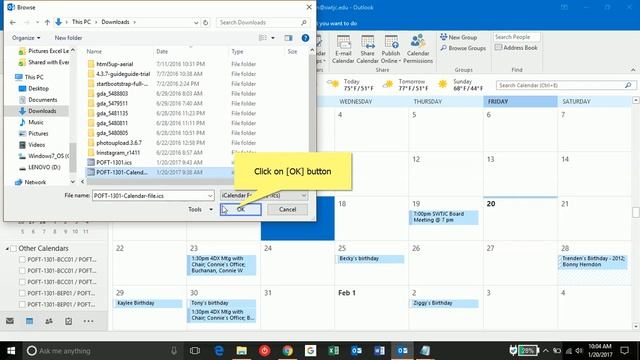Open Kaylee Birthday calendar event

pos(147,303)
